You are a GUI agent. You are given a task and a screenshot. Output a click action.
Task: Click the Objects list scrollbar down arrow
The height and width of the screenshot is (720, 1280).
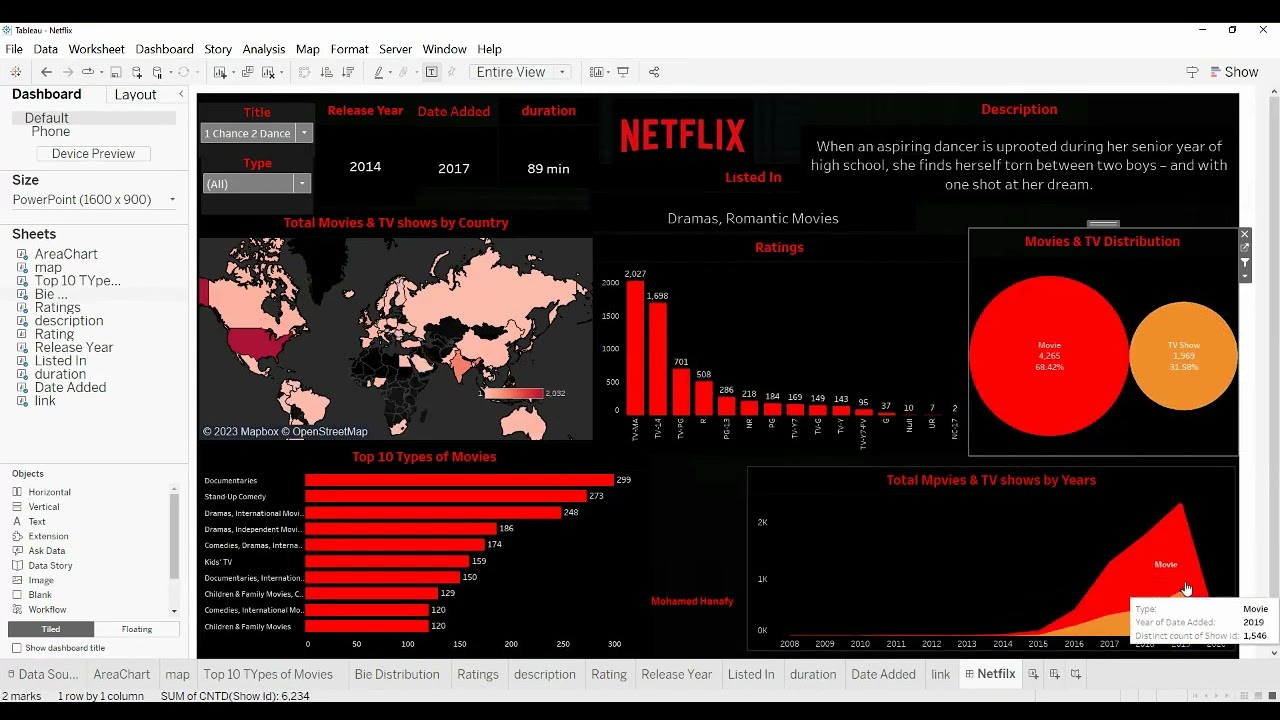click(x=174, y=610)
